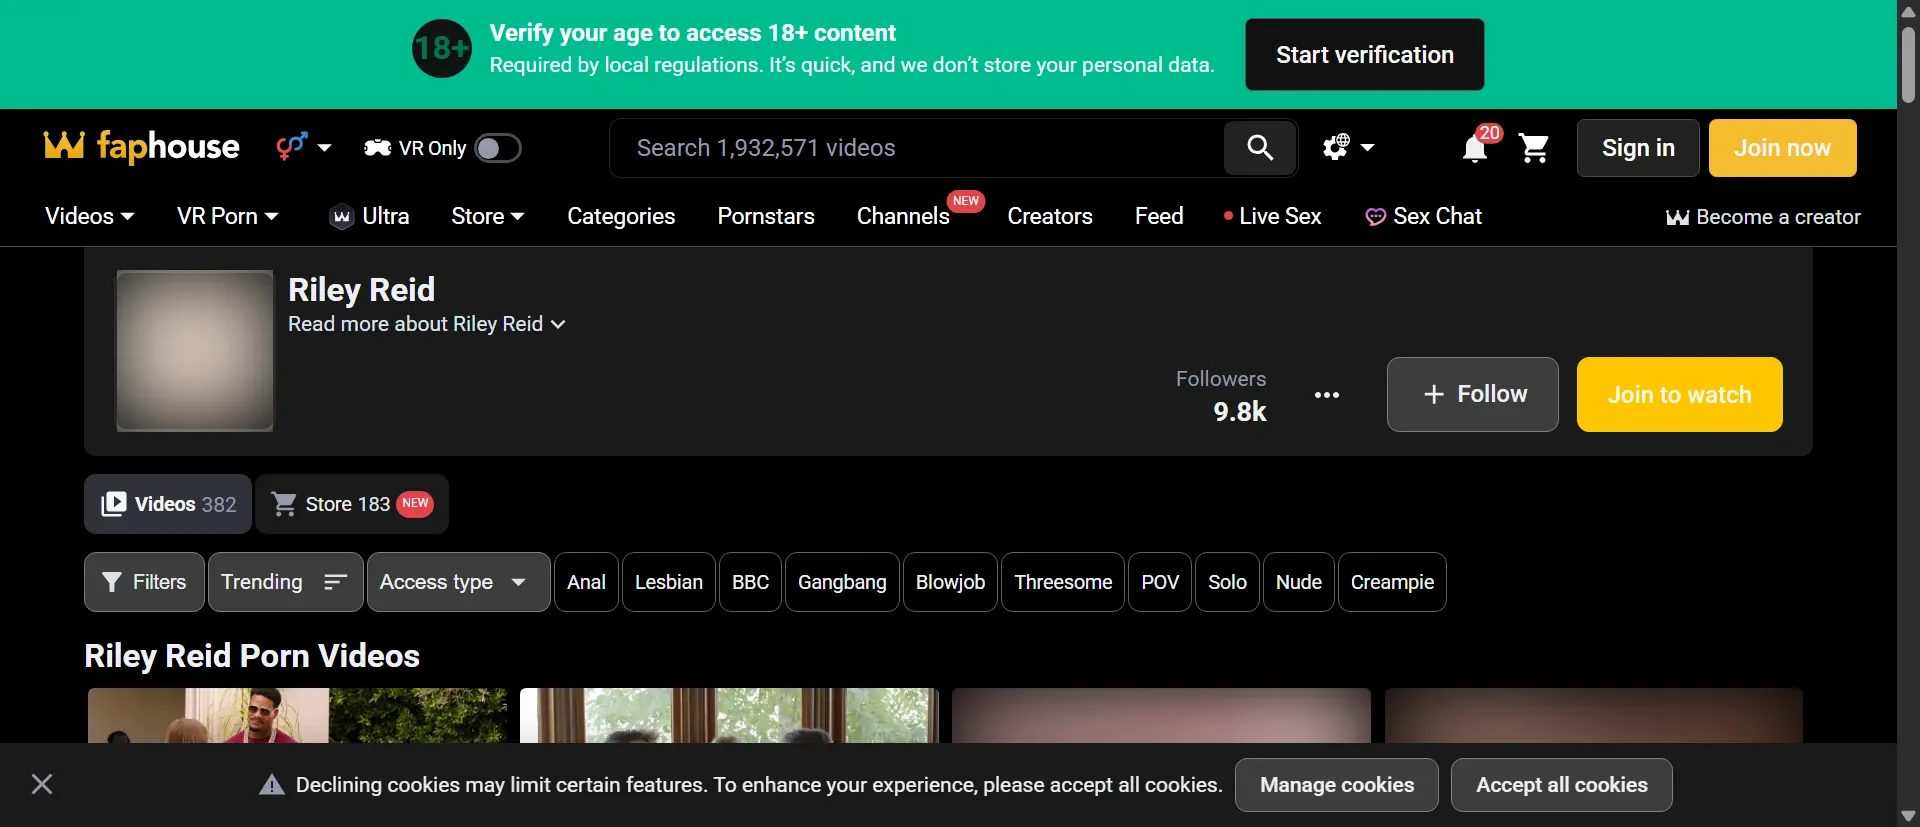Viewport: 1920px width, 827px height.
Task: Switch to Store 183 tab
Action: (352, 504)
